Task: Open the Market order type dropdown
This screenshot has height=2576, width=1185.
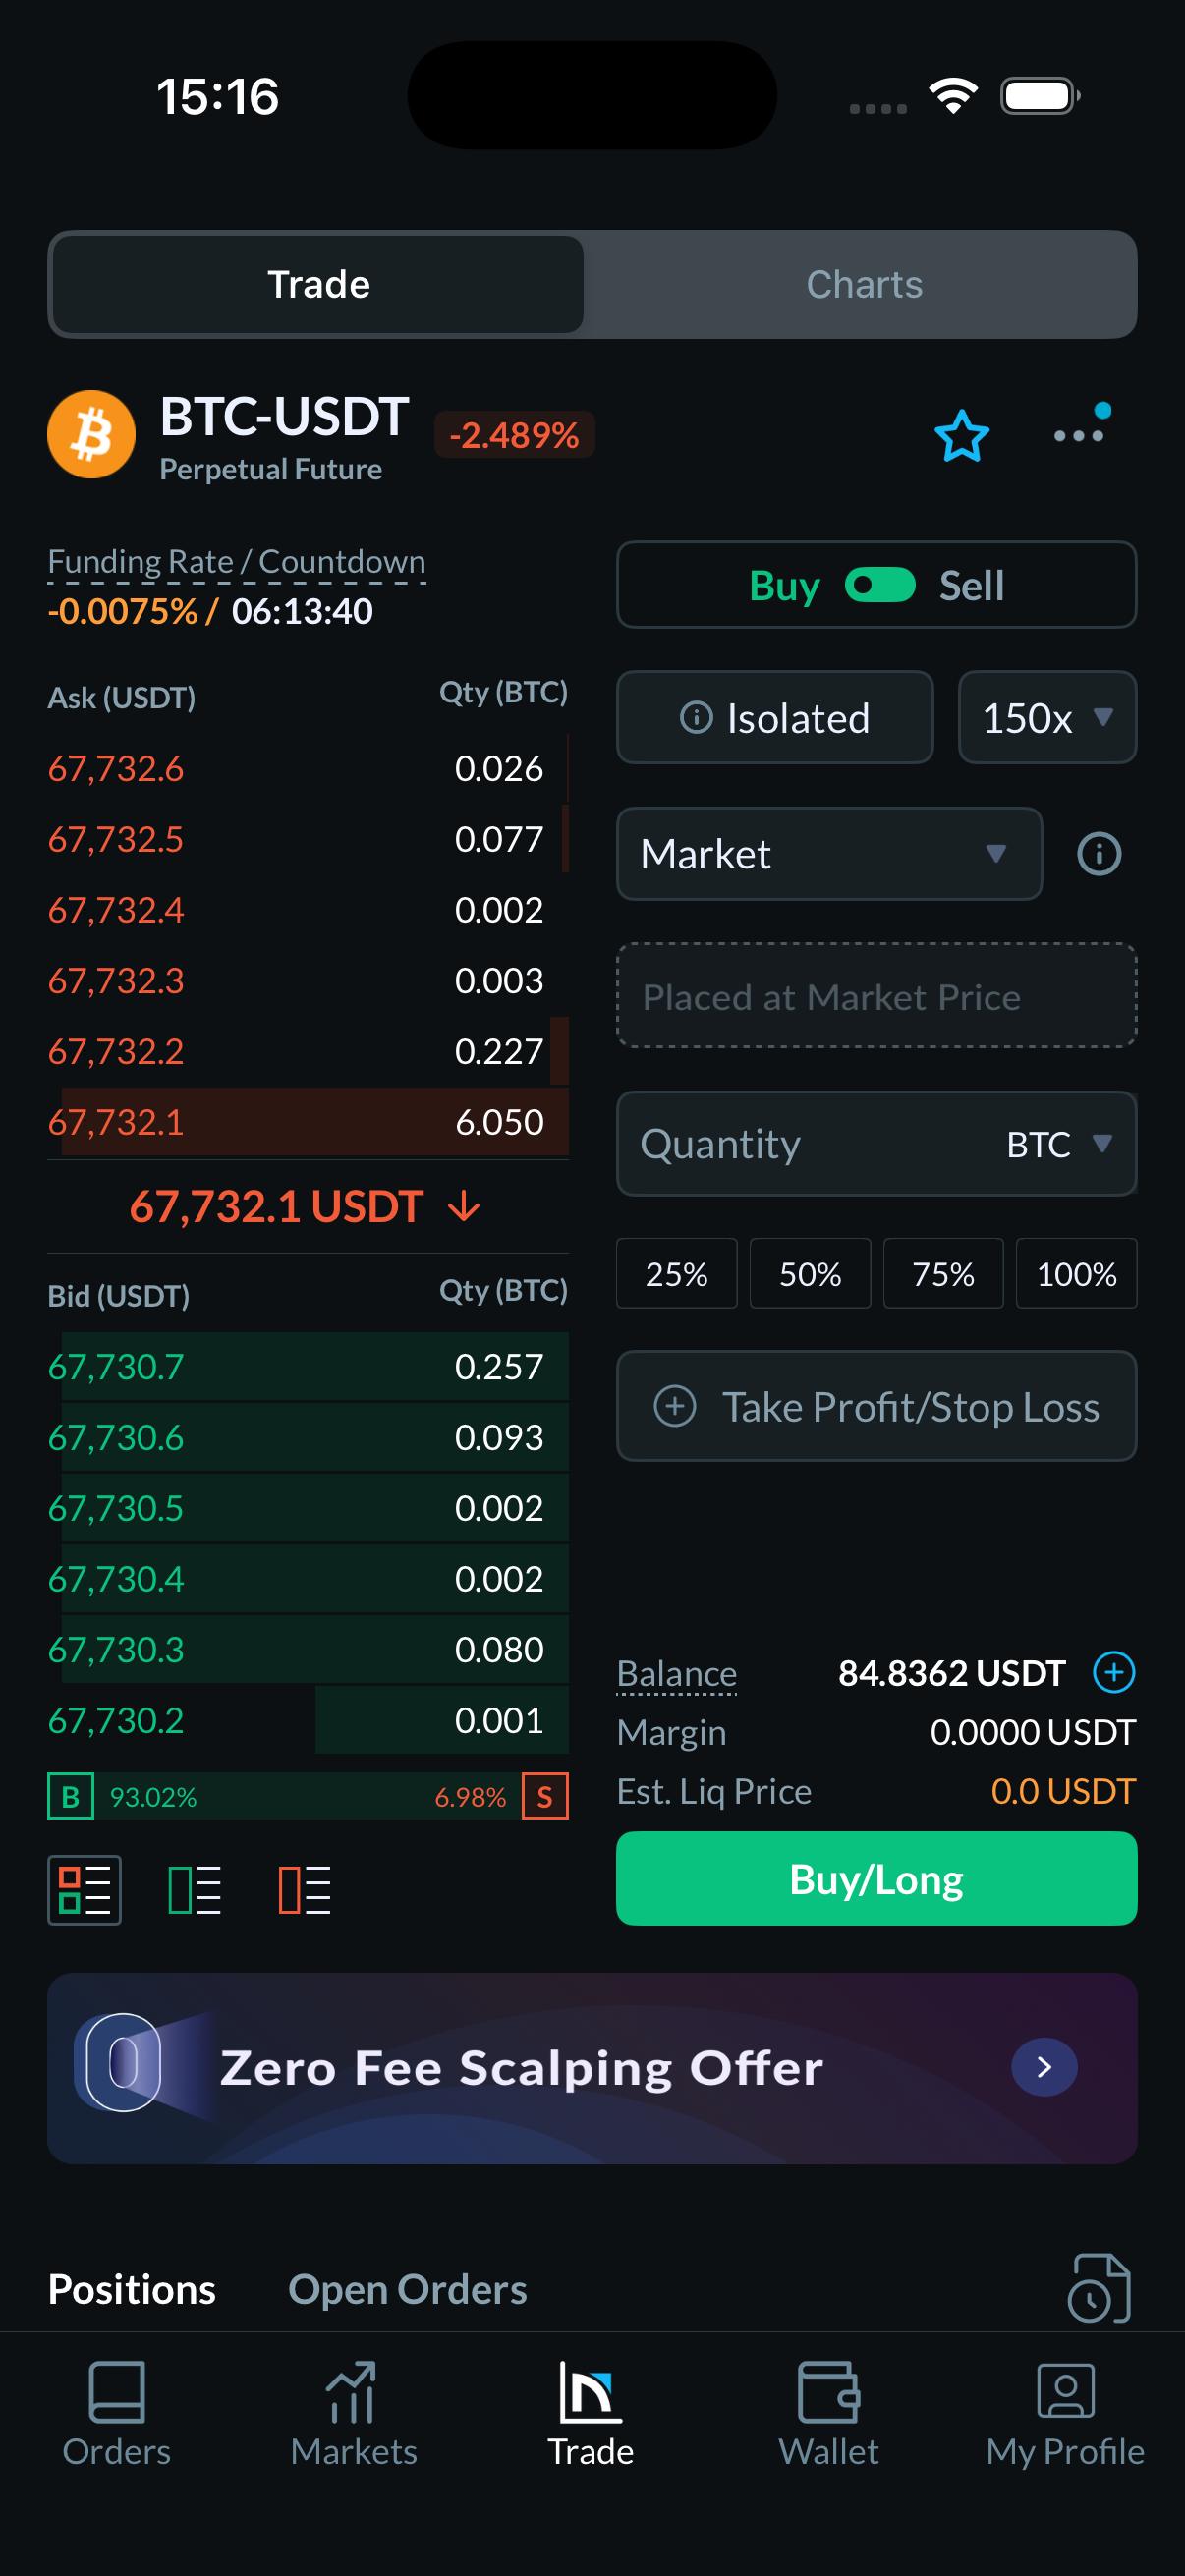Action: [829, 854]
